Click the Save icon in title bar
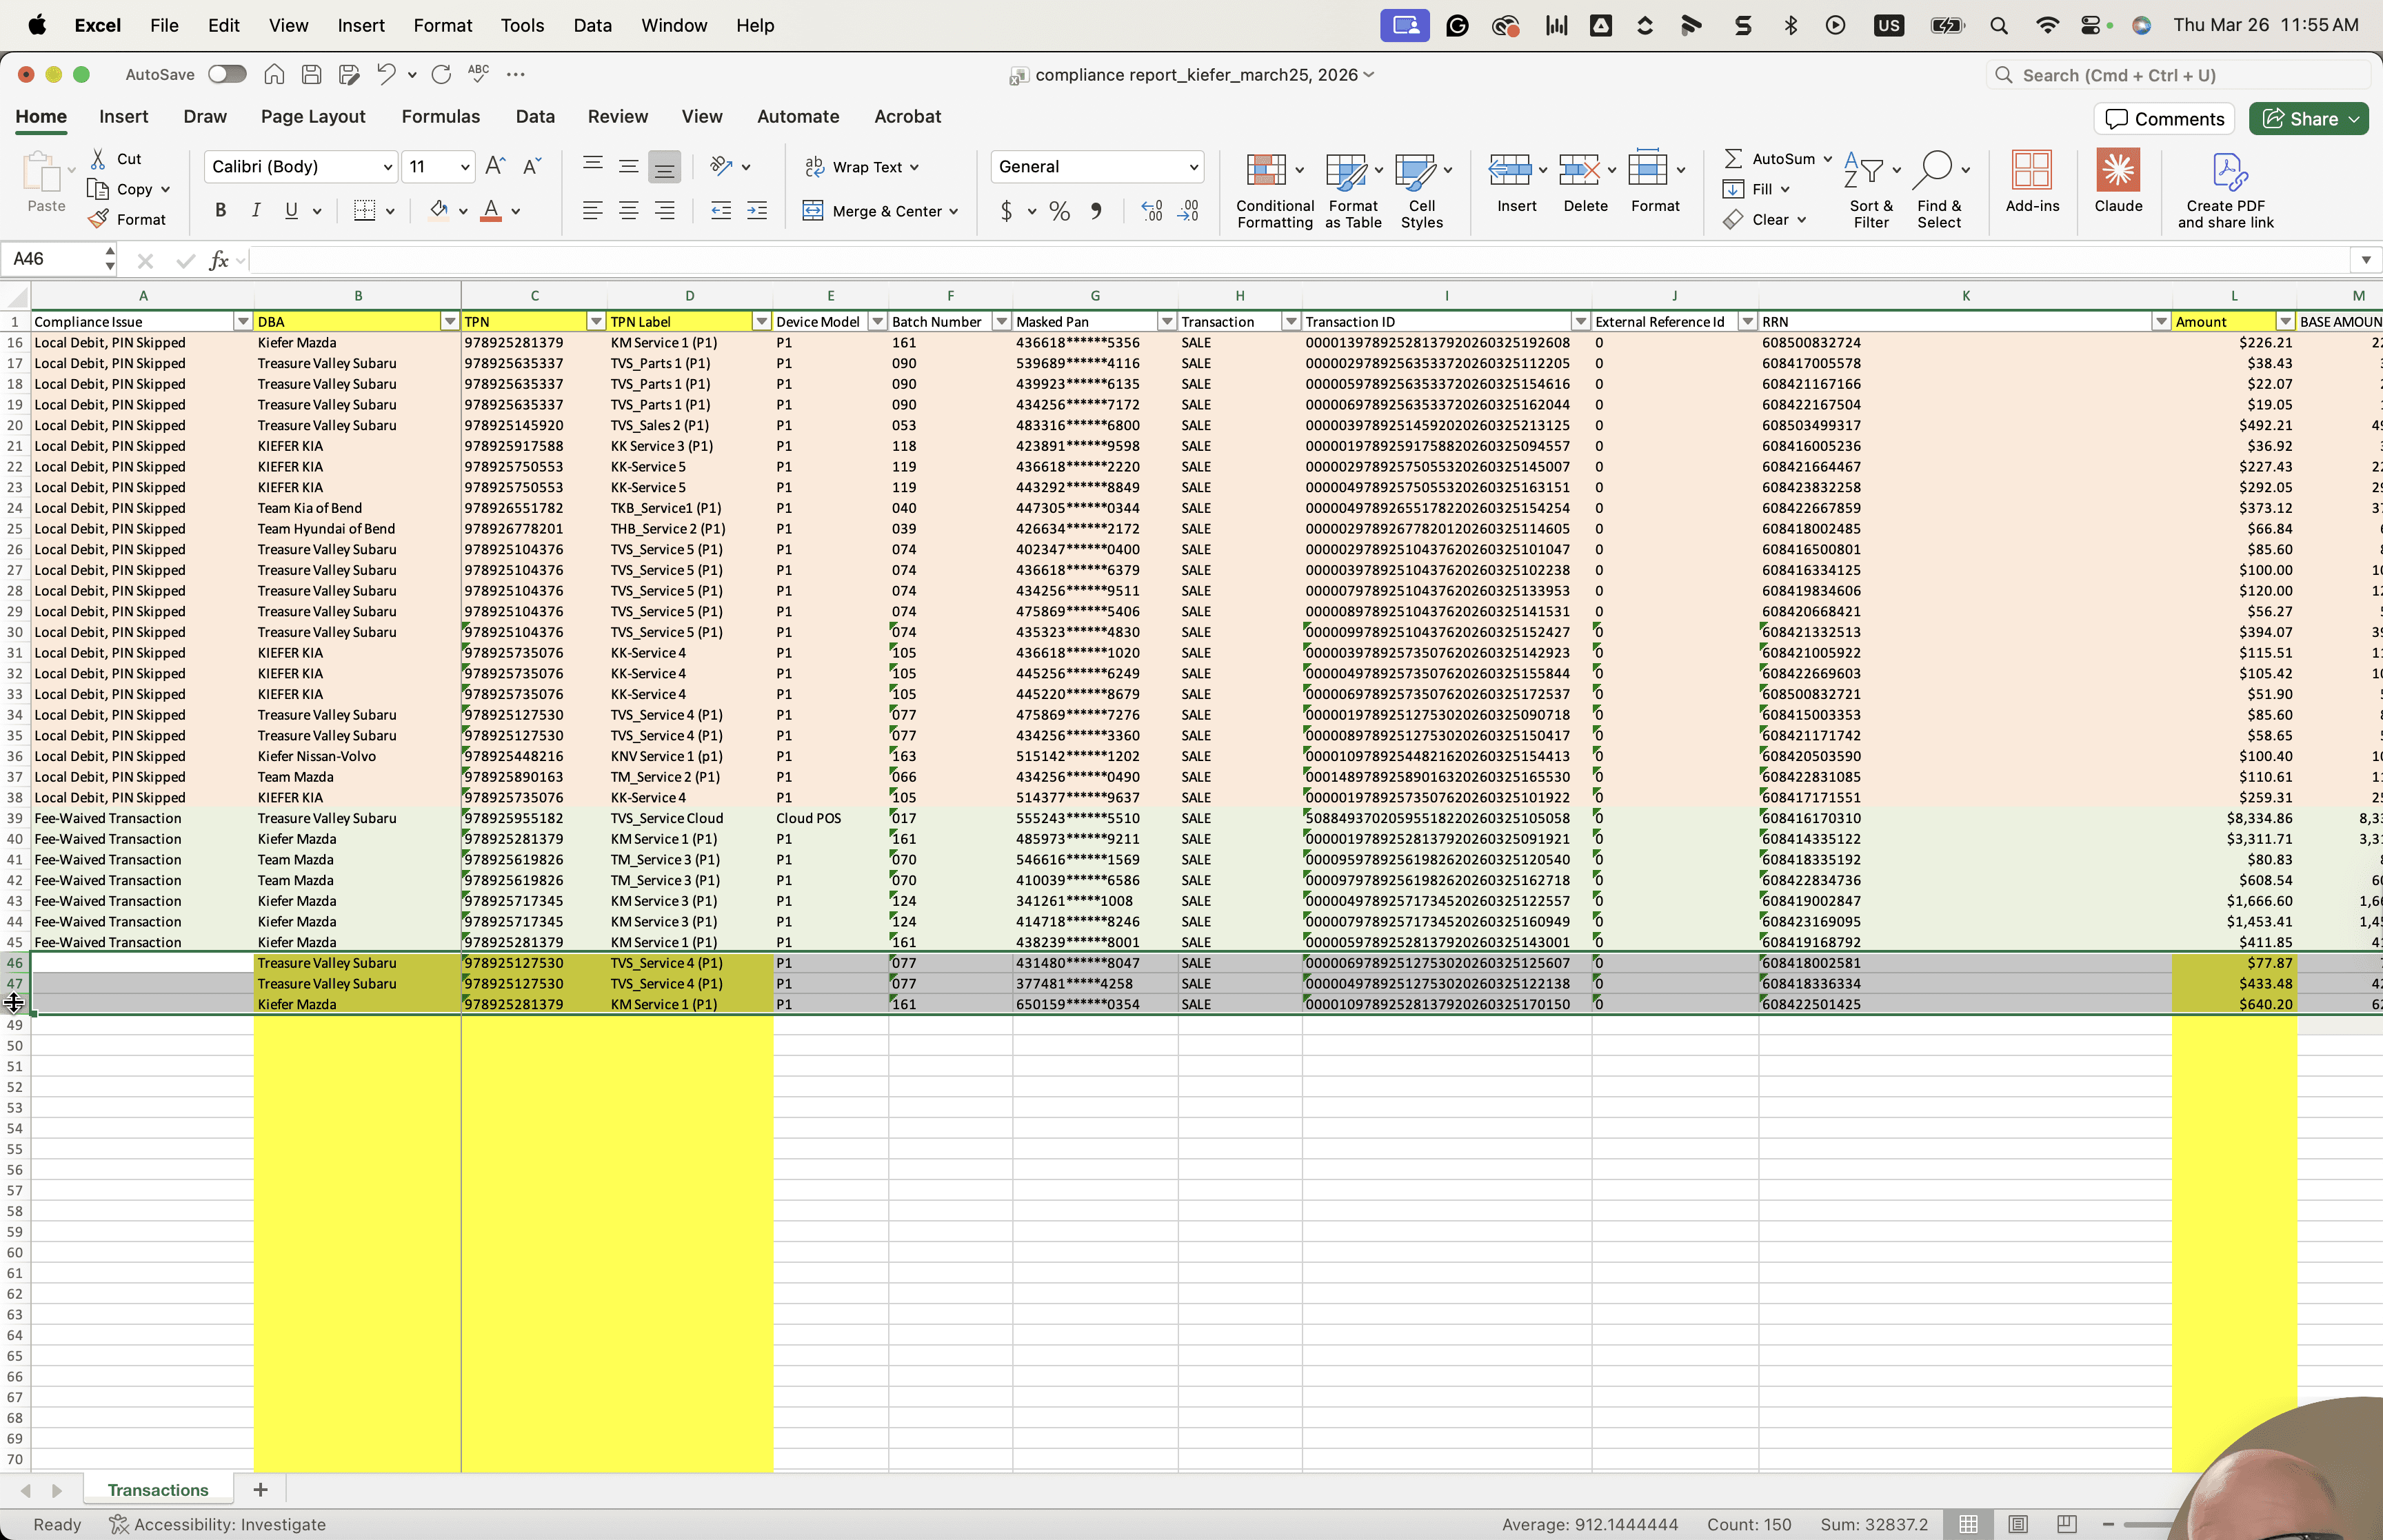The width and height of the screenshot is (2383, 1540). (311, 74)
